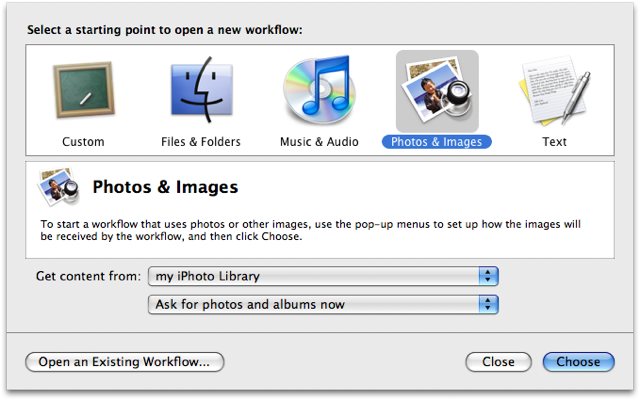Open the 'Ask for photos and albums now' menu

pos(323,304)
